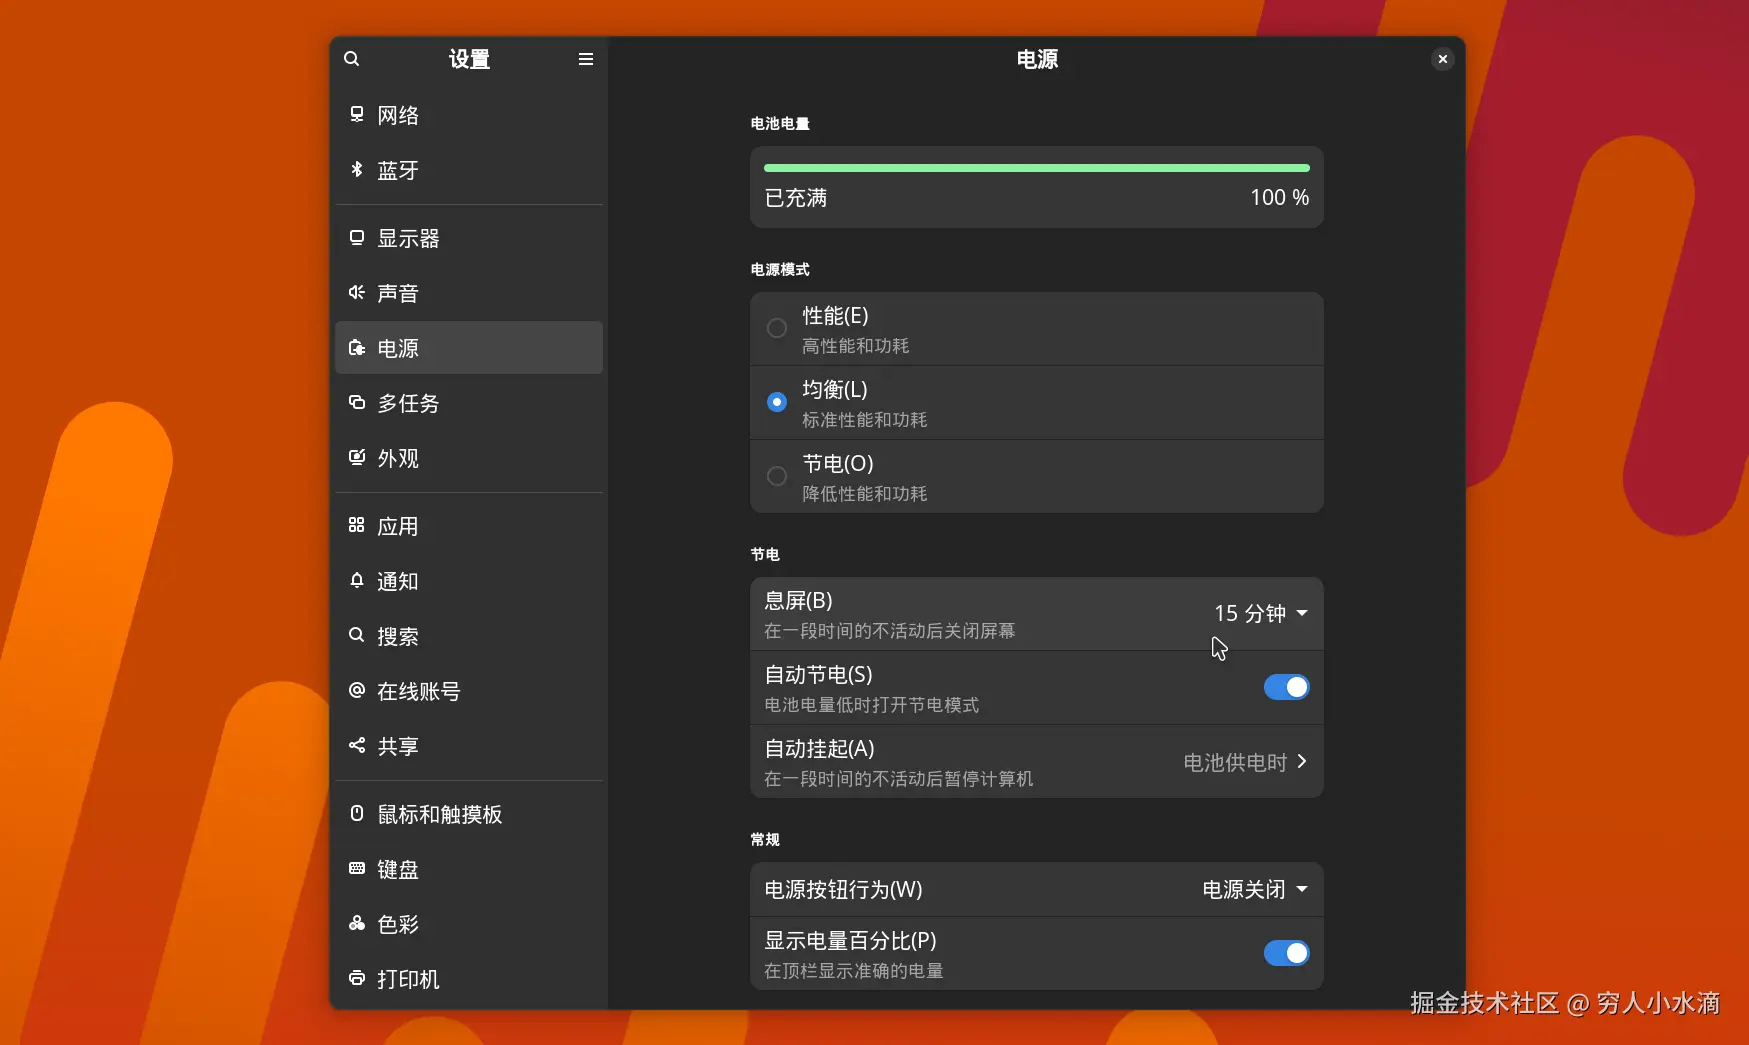Click the color icon beside 色彩
The image size is (1749, 1045).
coord(357,923)
